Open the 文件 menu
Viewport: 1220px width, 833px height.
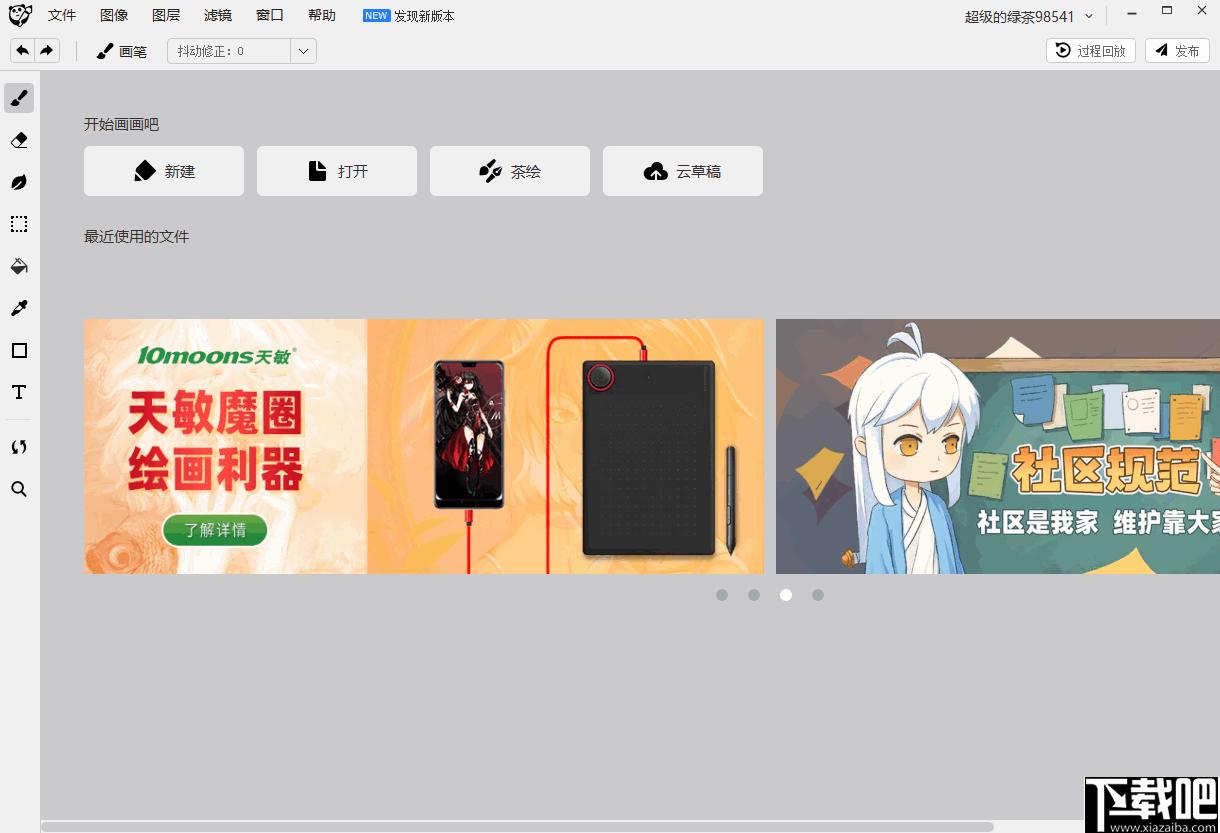(x=62, y=16)
